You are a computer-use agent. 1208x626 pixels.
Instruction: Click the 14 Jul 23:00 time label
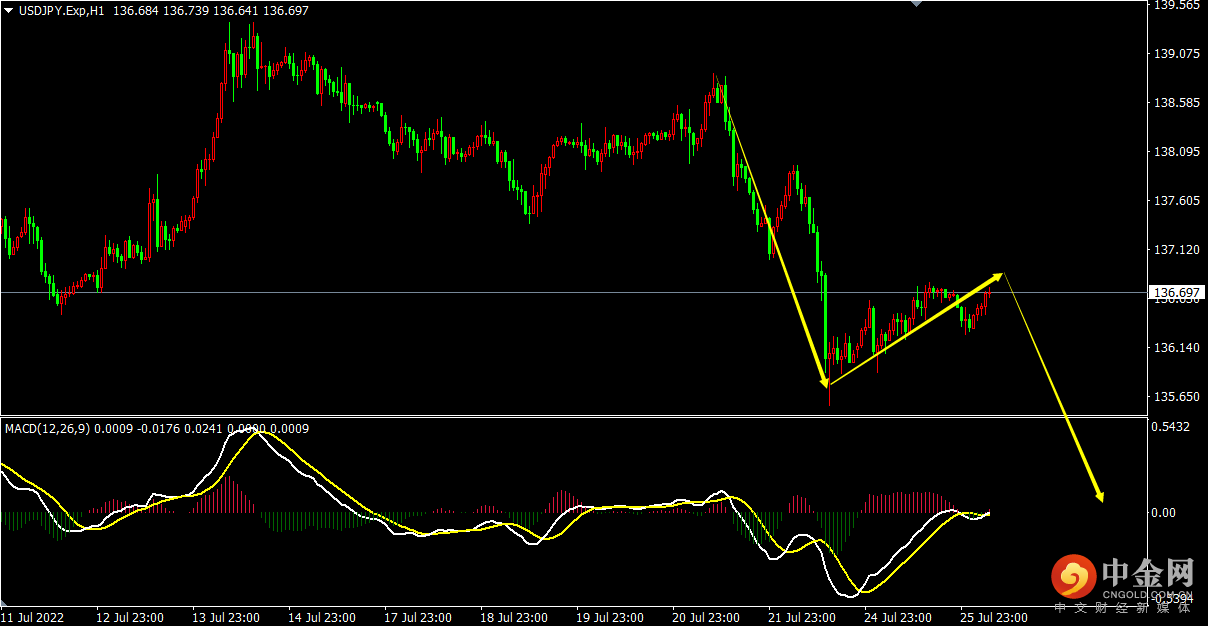(322, 617)
